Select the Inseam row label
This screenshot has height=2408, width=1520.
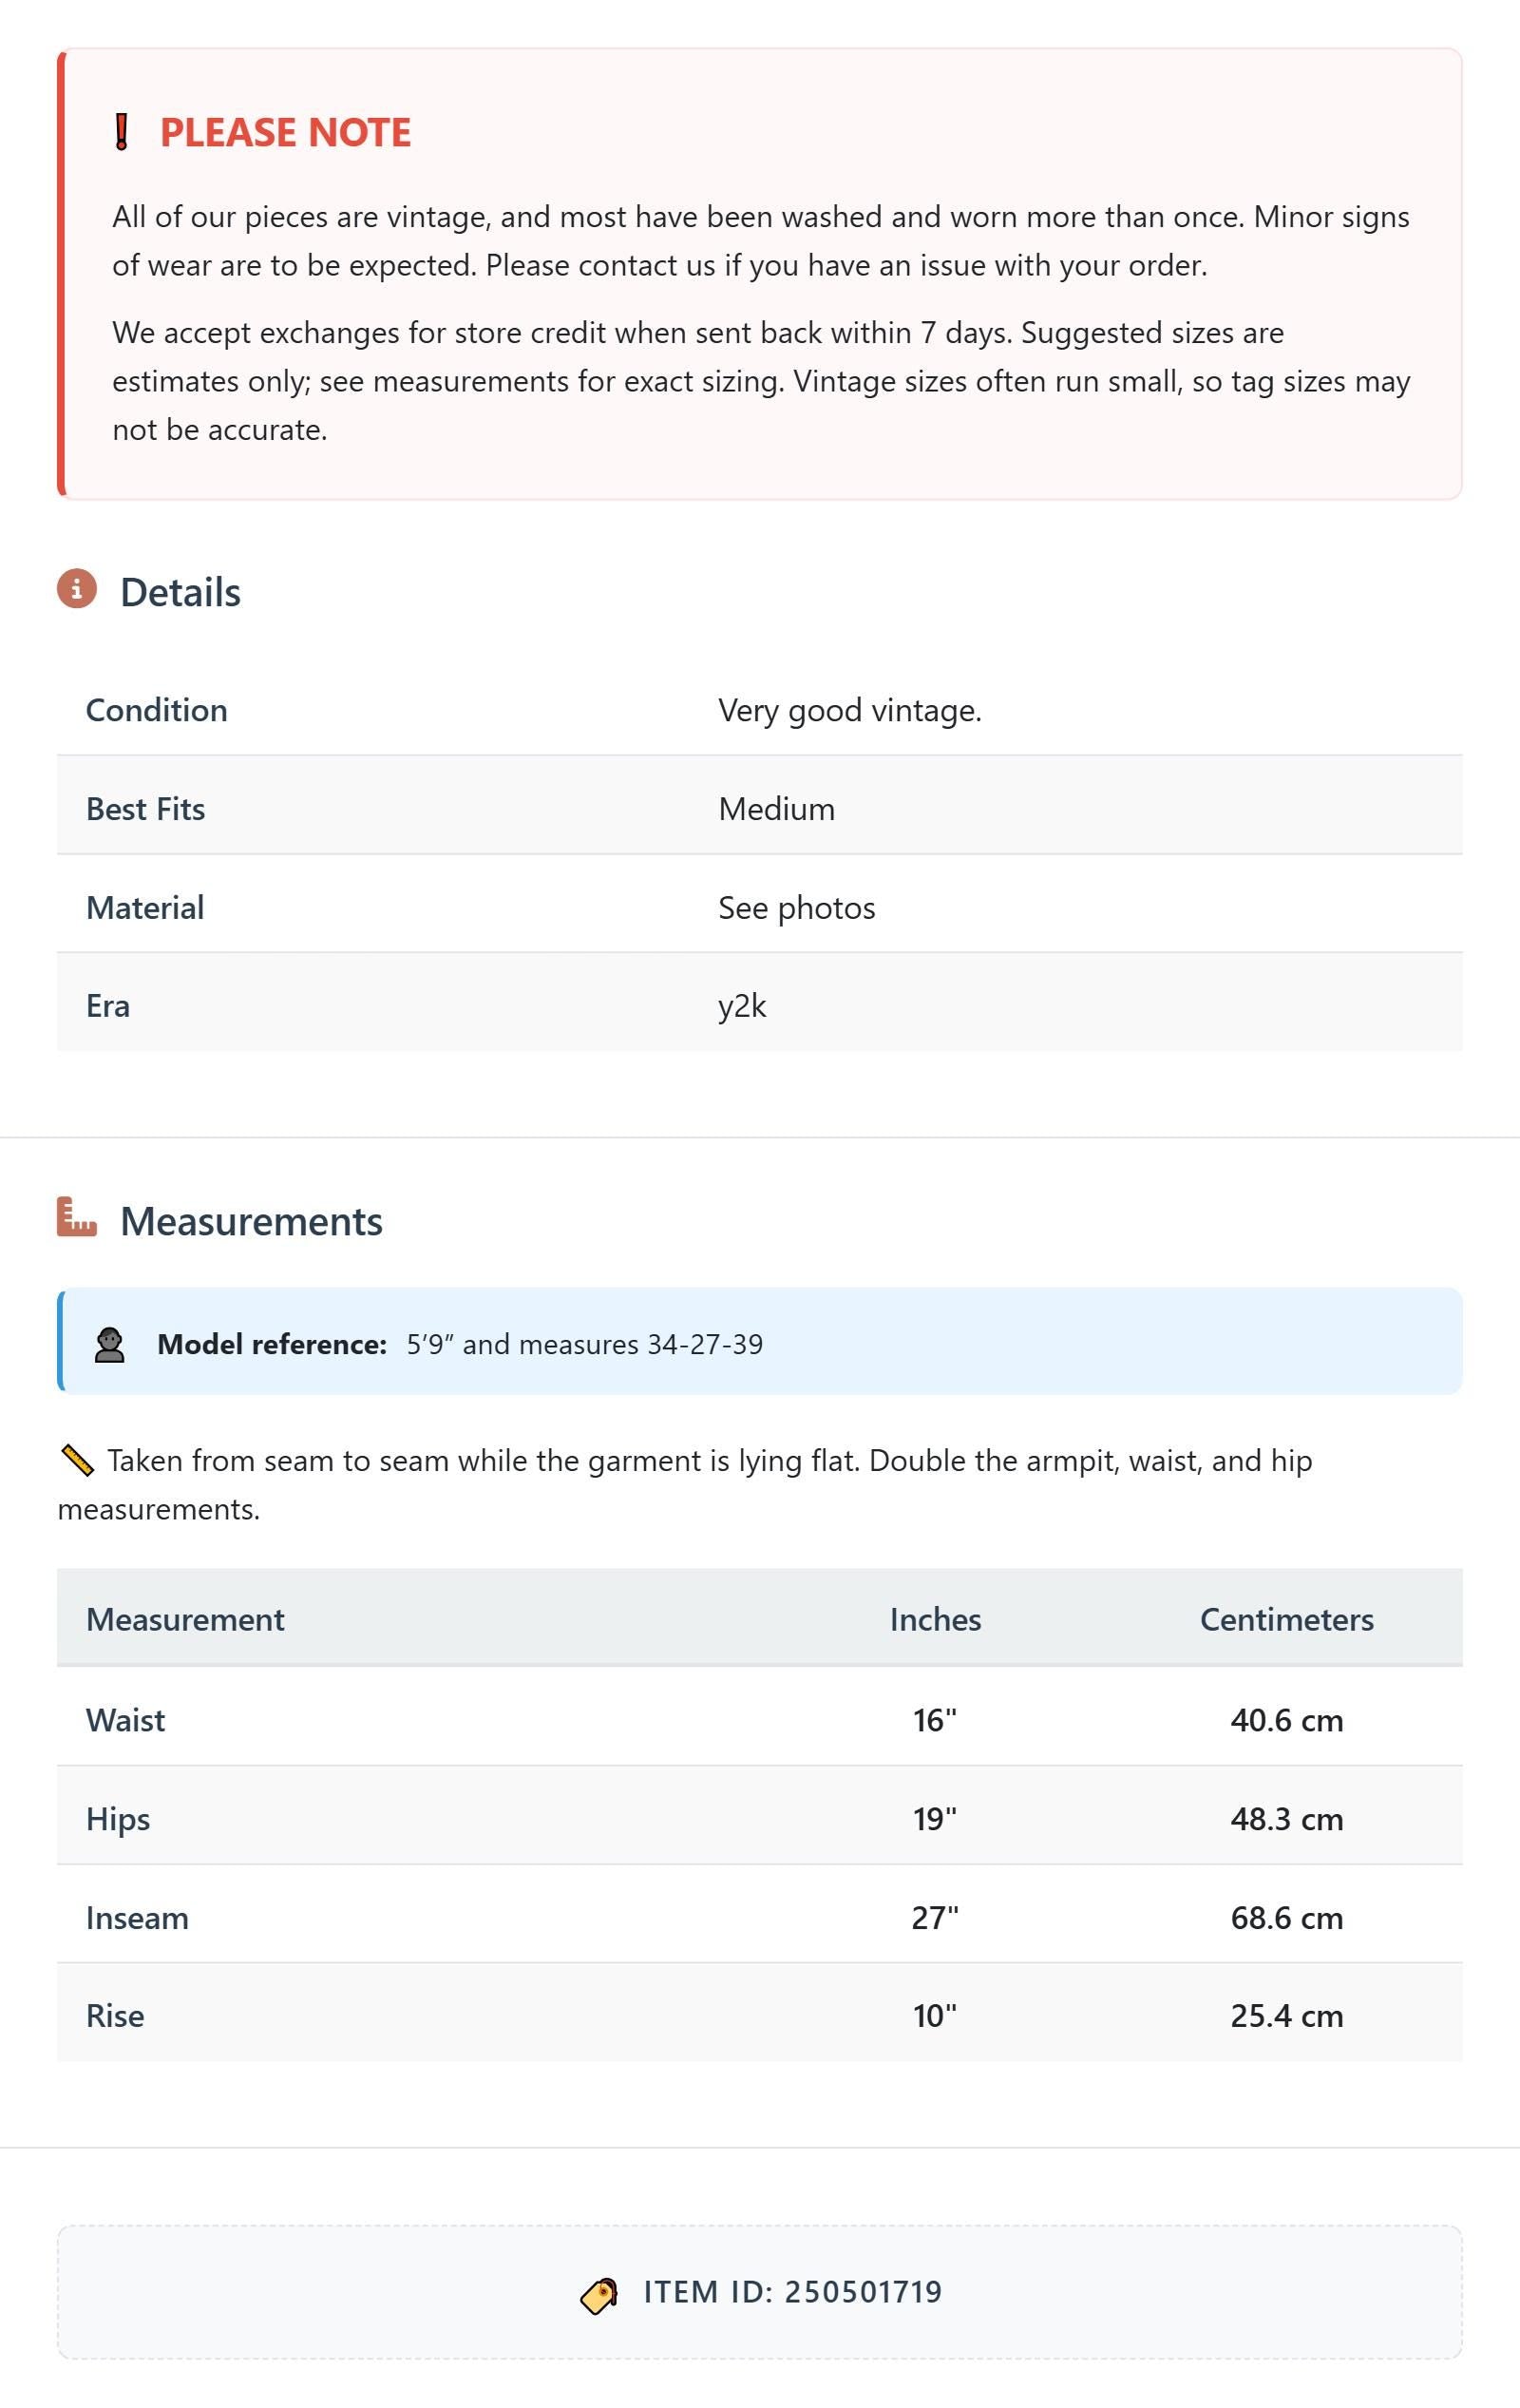137,1917
